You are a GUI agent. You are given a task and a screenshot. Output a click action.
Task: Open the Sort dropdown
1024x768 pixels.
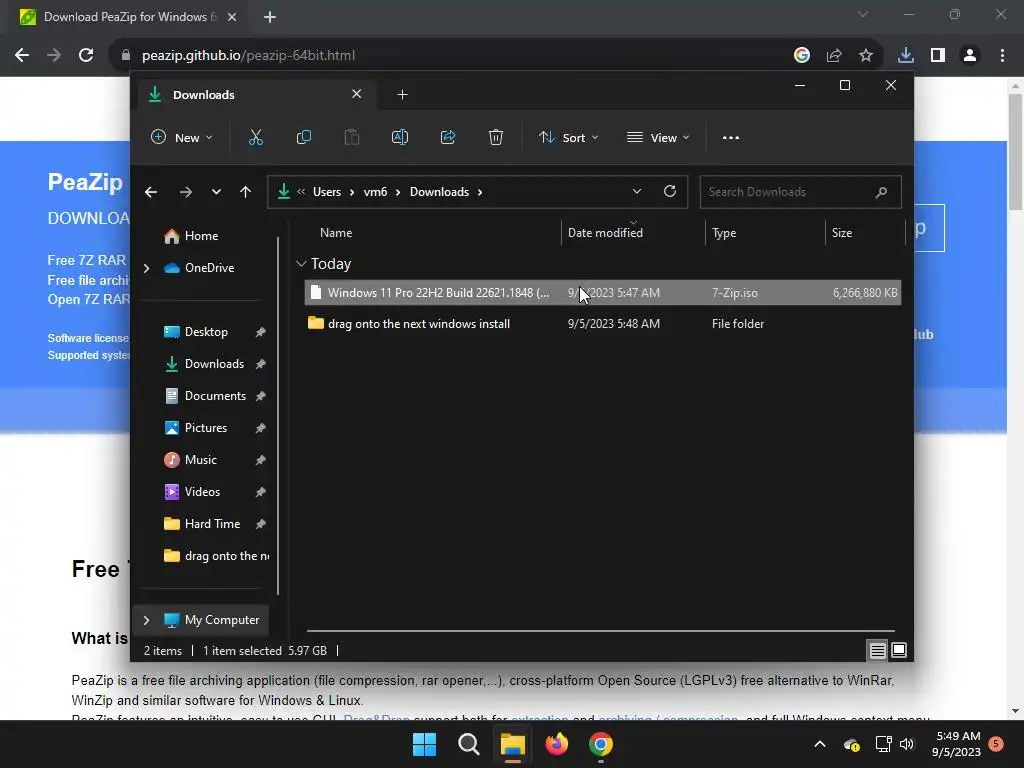coord(568,137)
